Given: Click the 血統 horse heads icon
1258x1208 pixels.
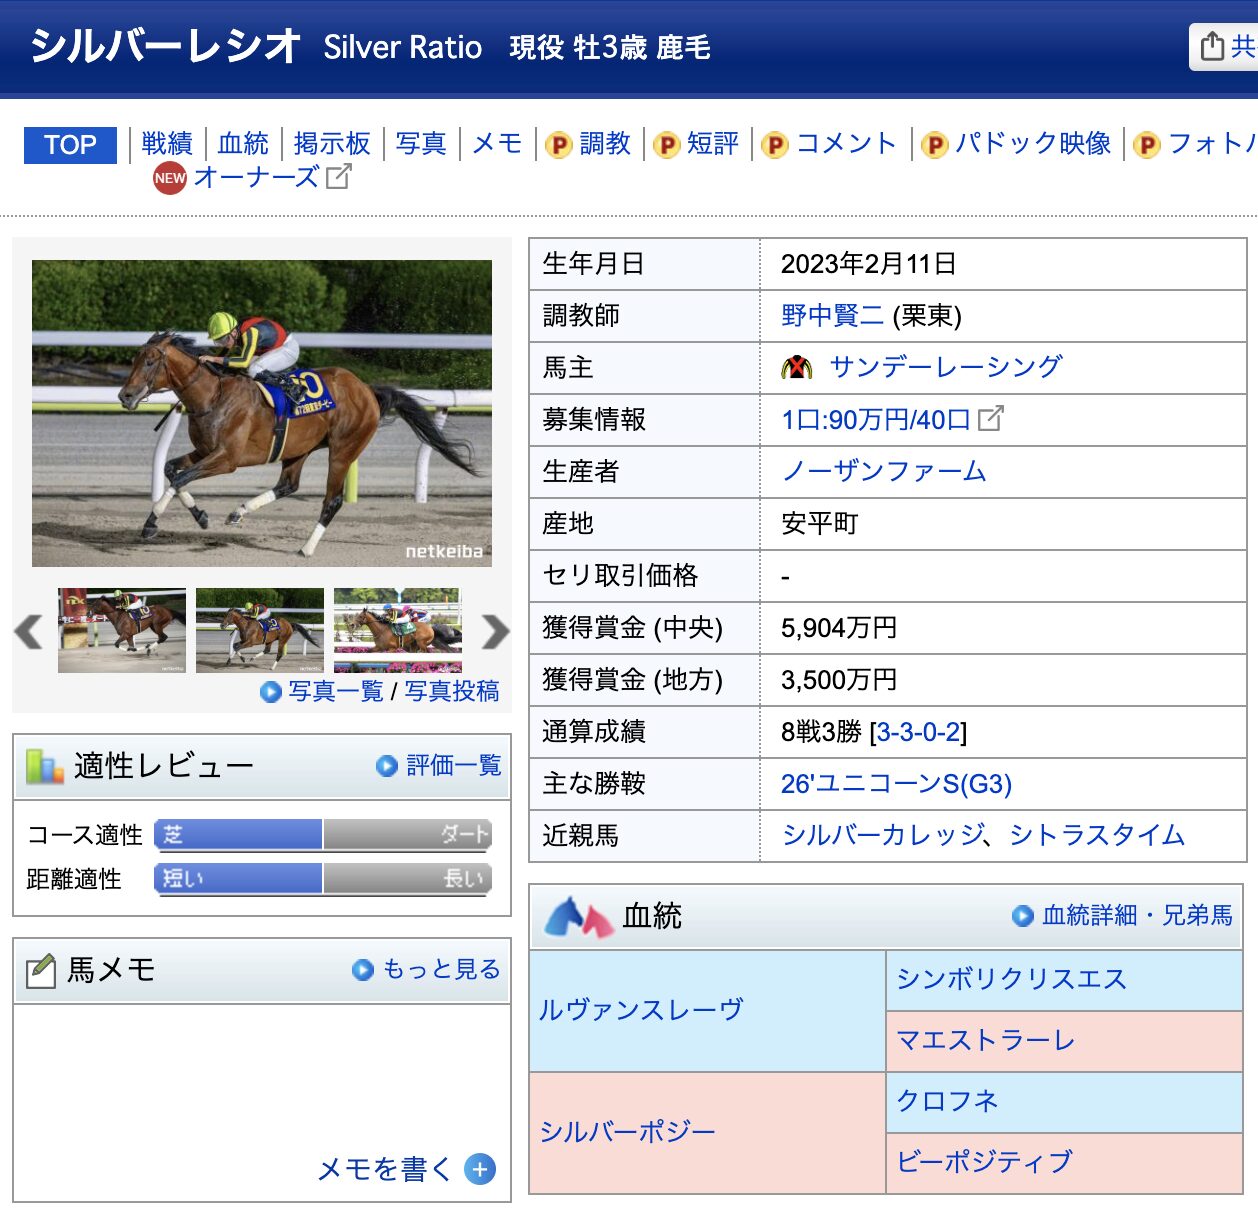Looking at the screenshot, I should click(x=578, y=916).
